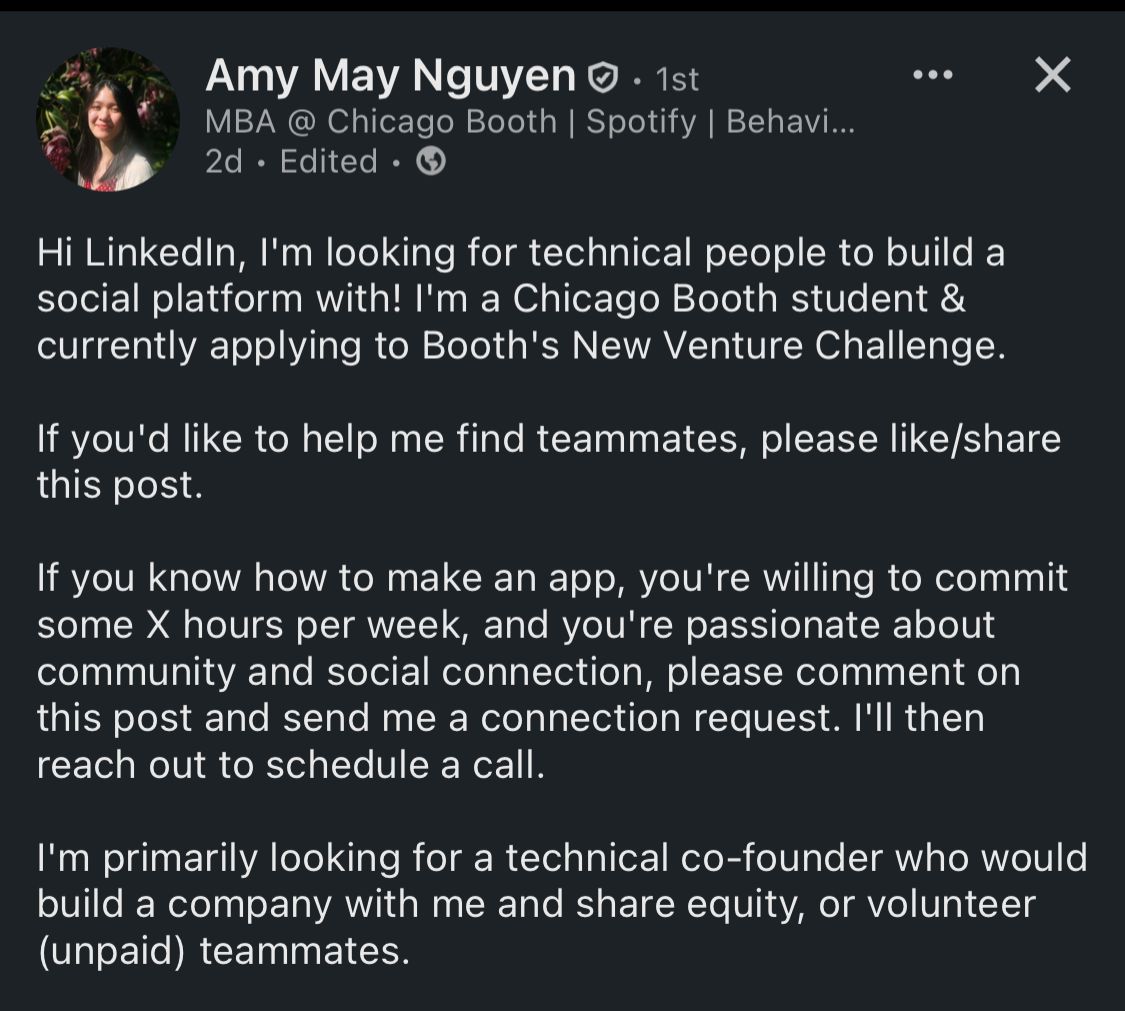Click the "Edited" post label
The width and height of the screenshot is (1125, 1011).
(x=328, y=161)
